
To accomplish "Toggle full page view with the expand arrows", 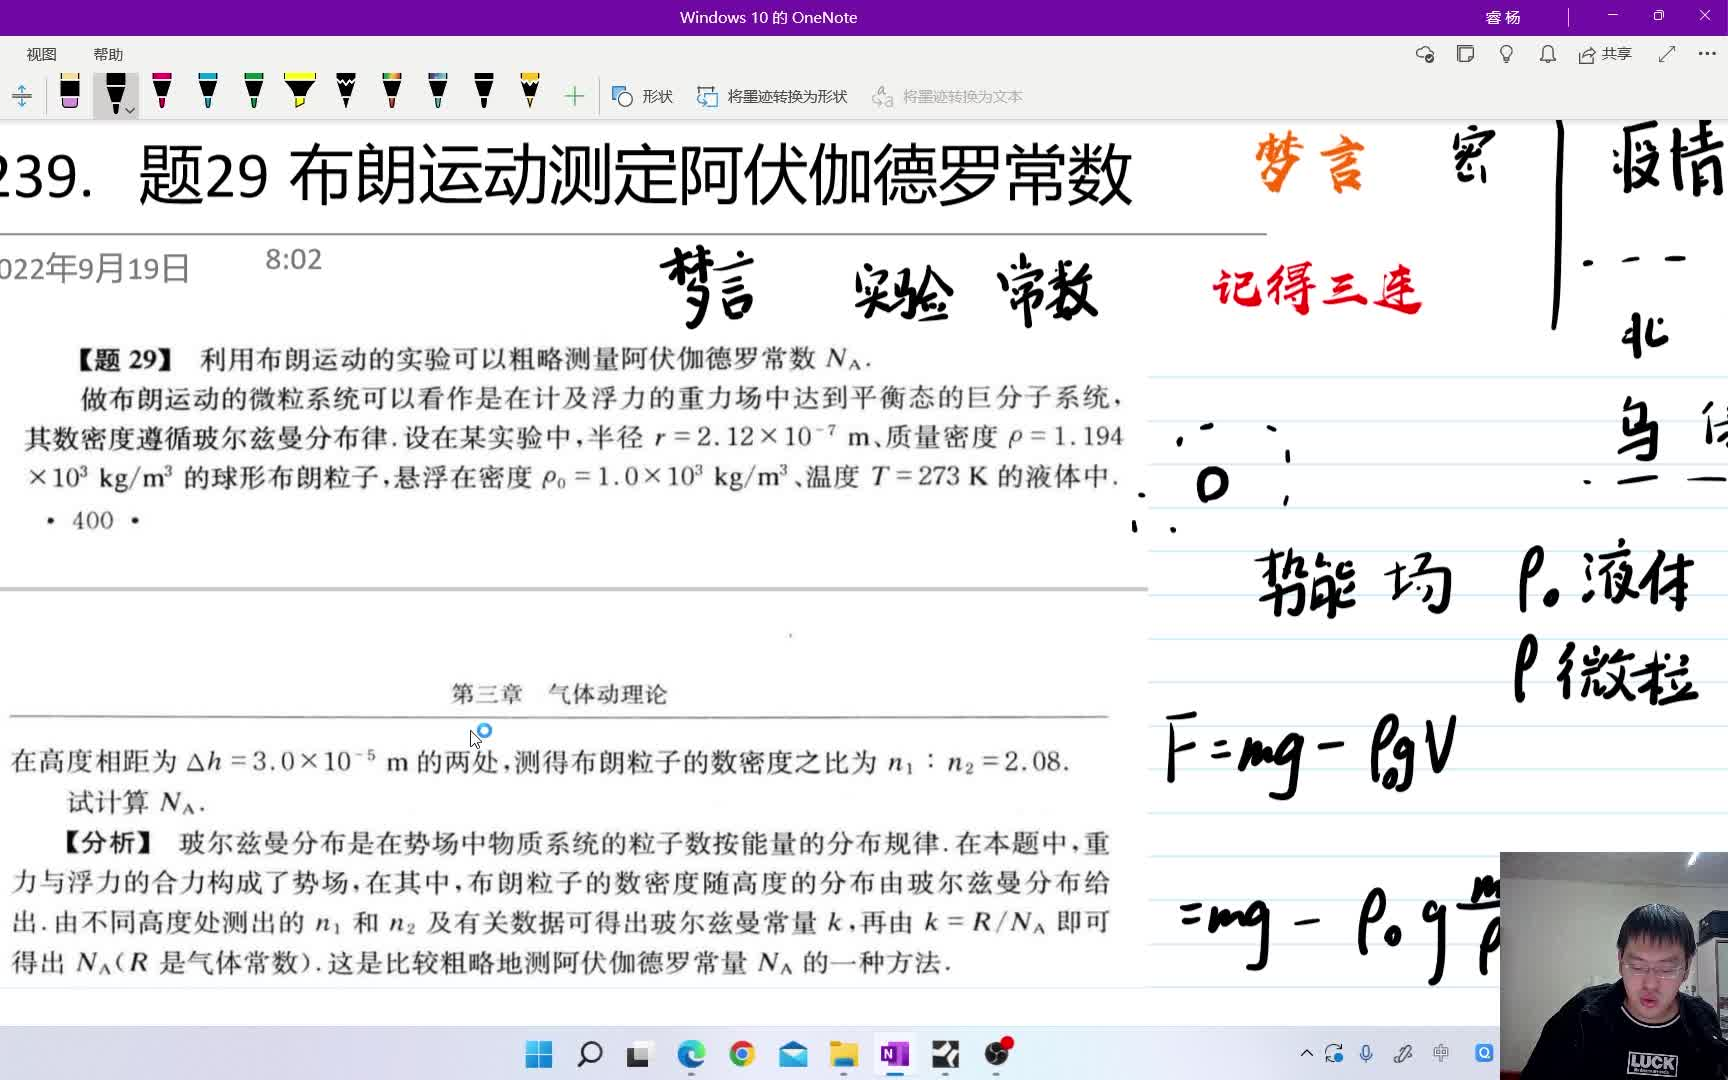I will [1666, 55].
